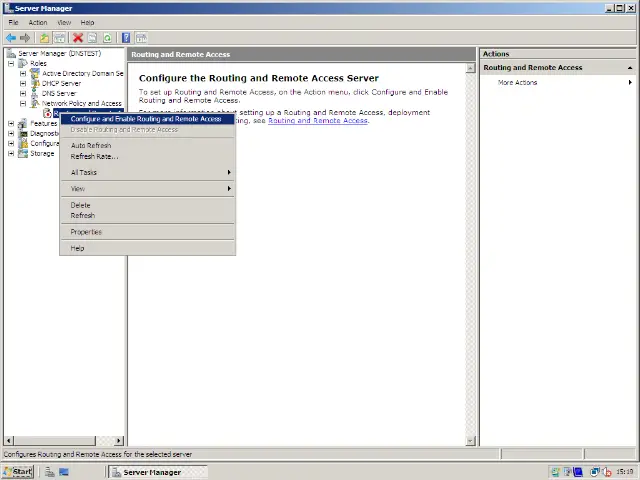This screenshot has height=480, width=640.
Task: Toggle Show/Hide Action Pane toolbar icon
Action: coord(141,38)
